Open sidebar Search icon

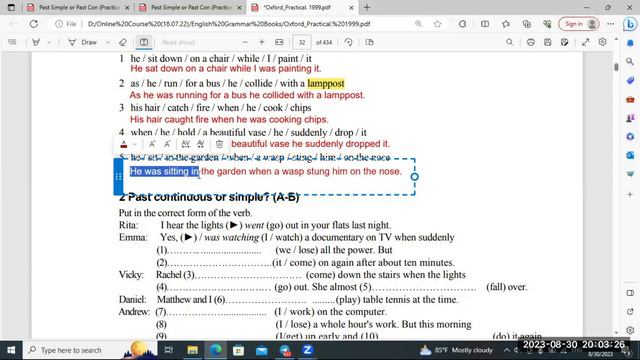[630, 62]
